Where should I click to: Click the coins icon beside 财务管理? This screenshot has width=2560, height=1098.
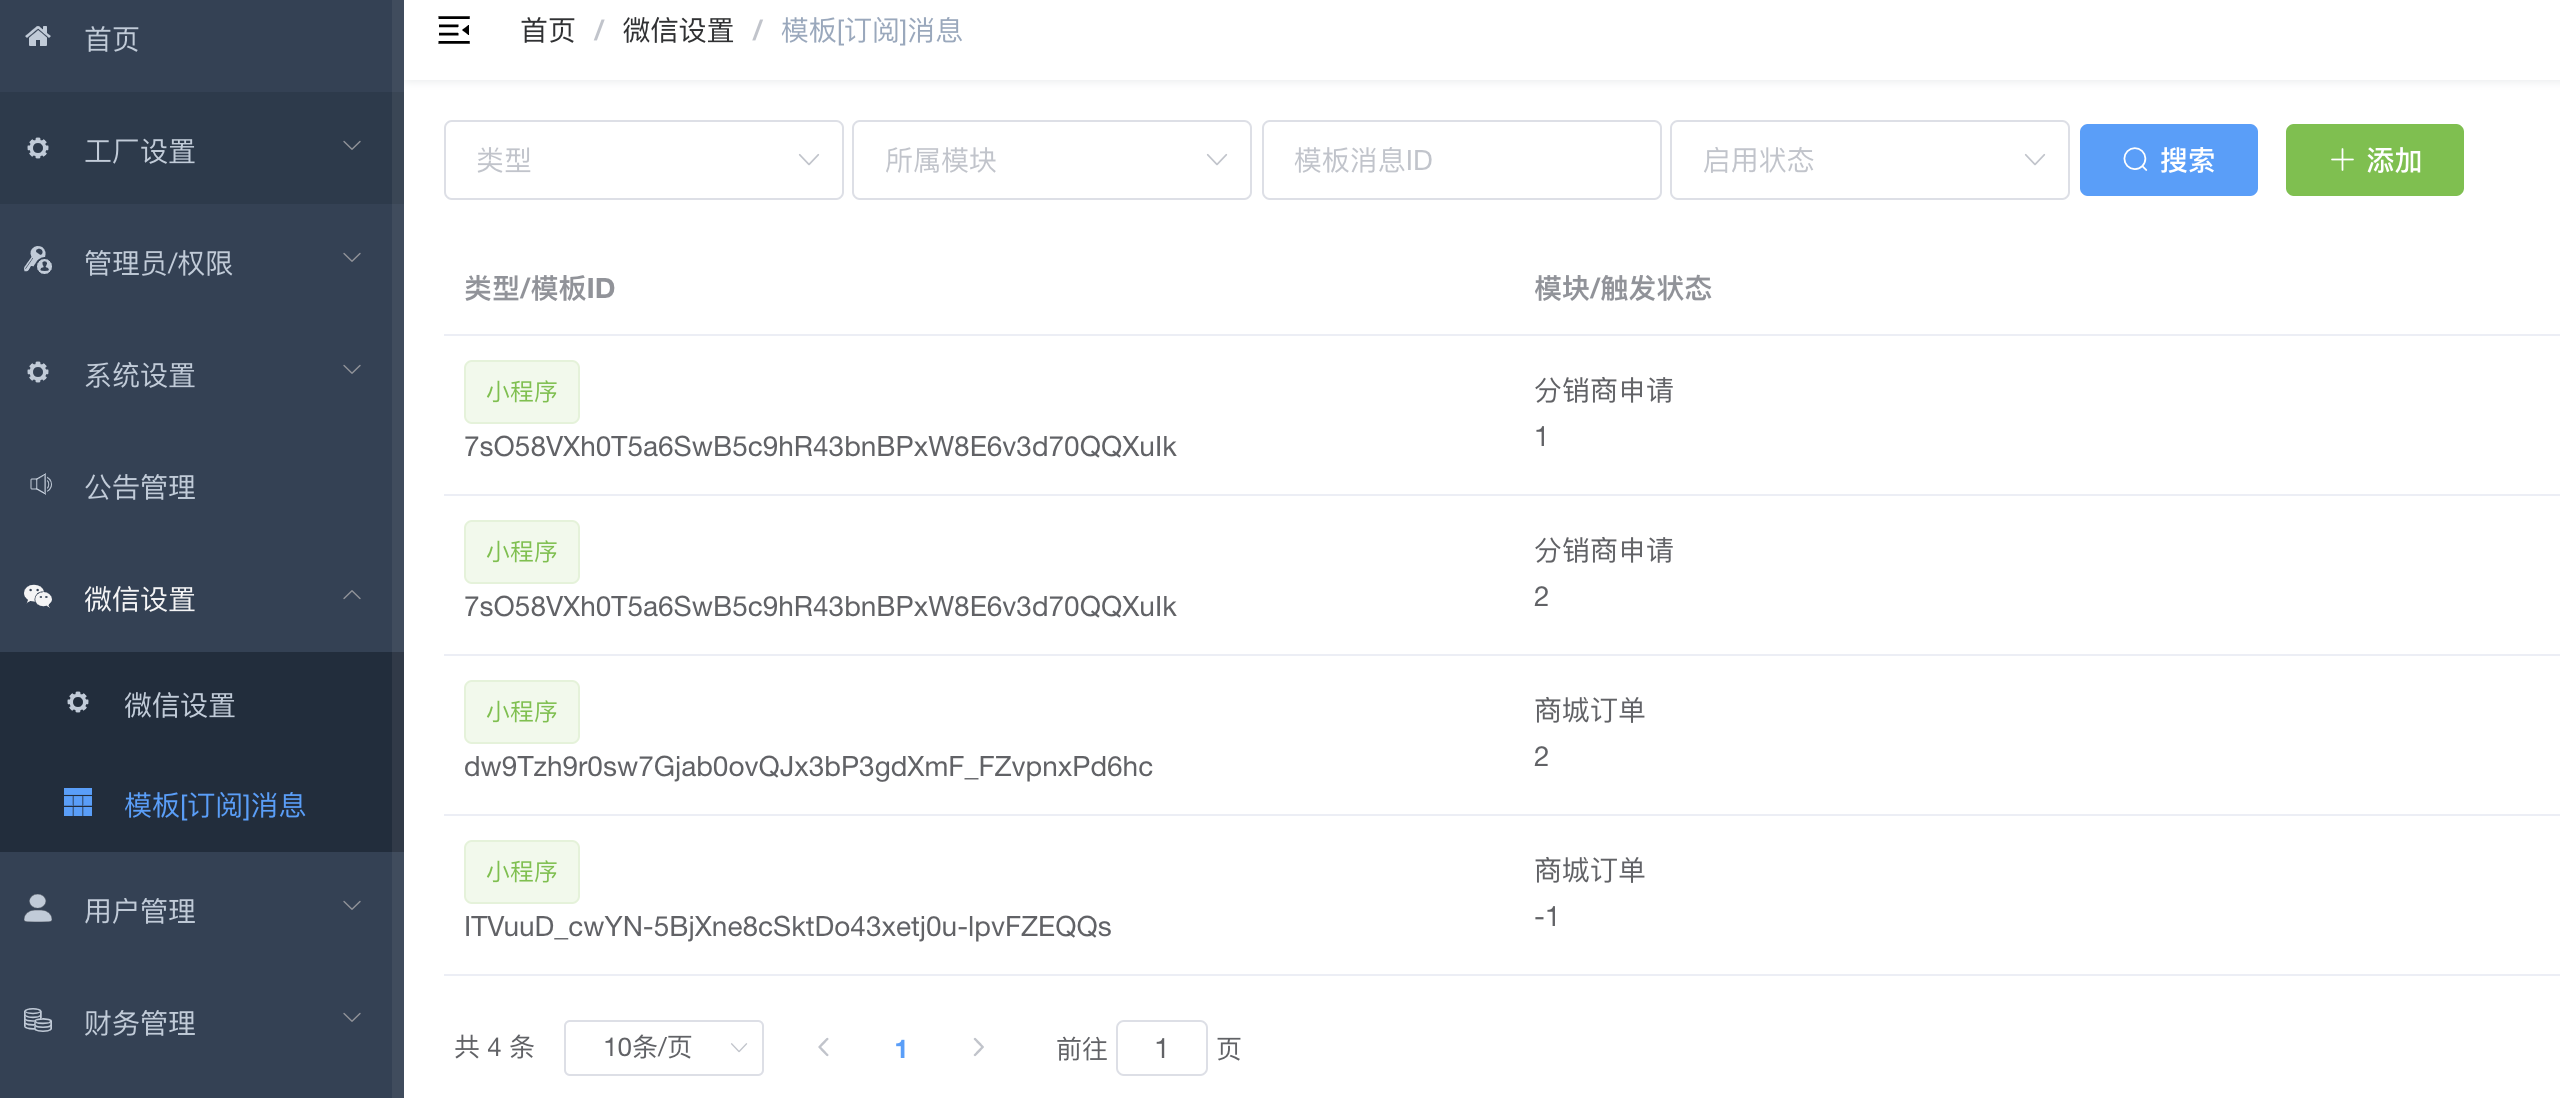(38, 1020)
